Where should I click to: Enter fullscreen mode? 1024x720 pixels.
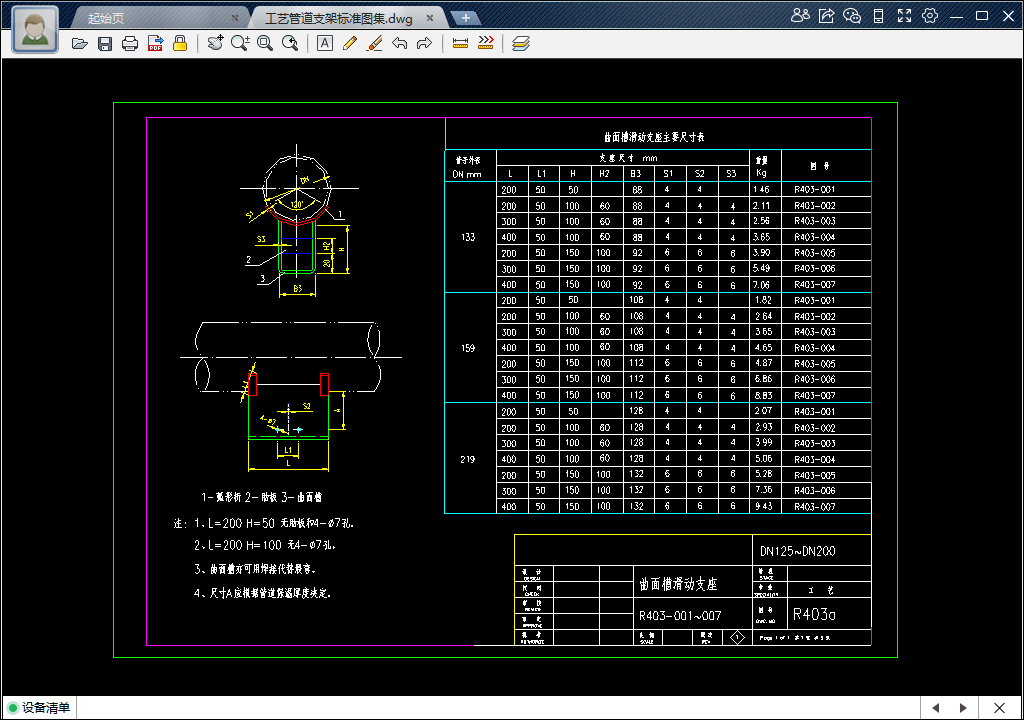pos(904,16)
